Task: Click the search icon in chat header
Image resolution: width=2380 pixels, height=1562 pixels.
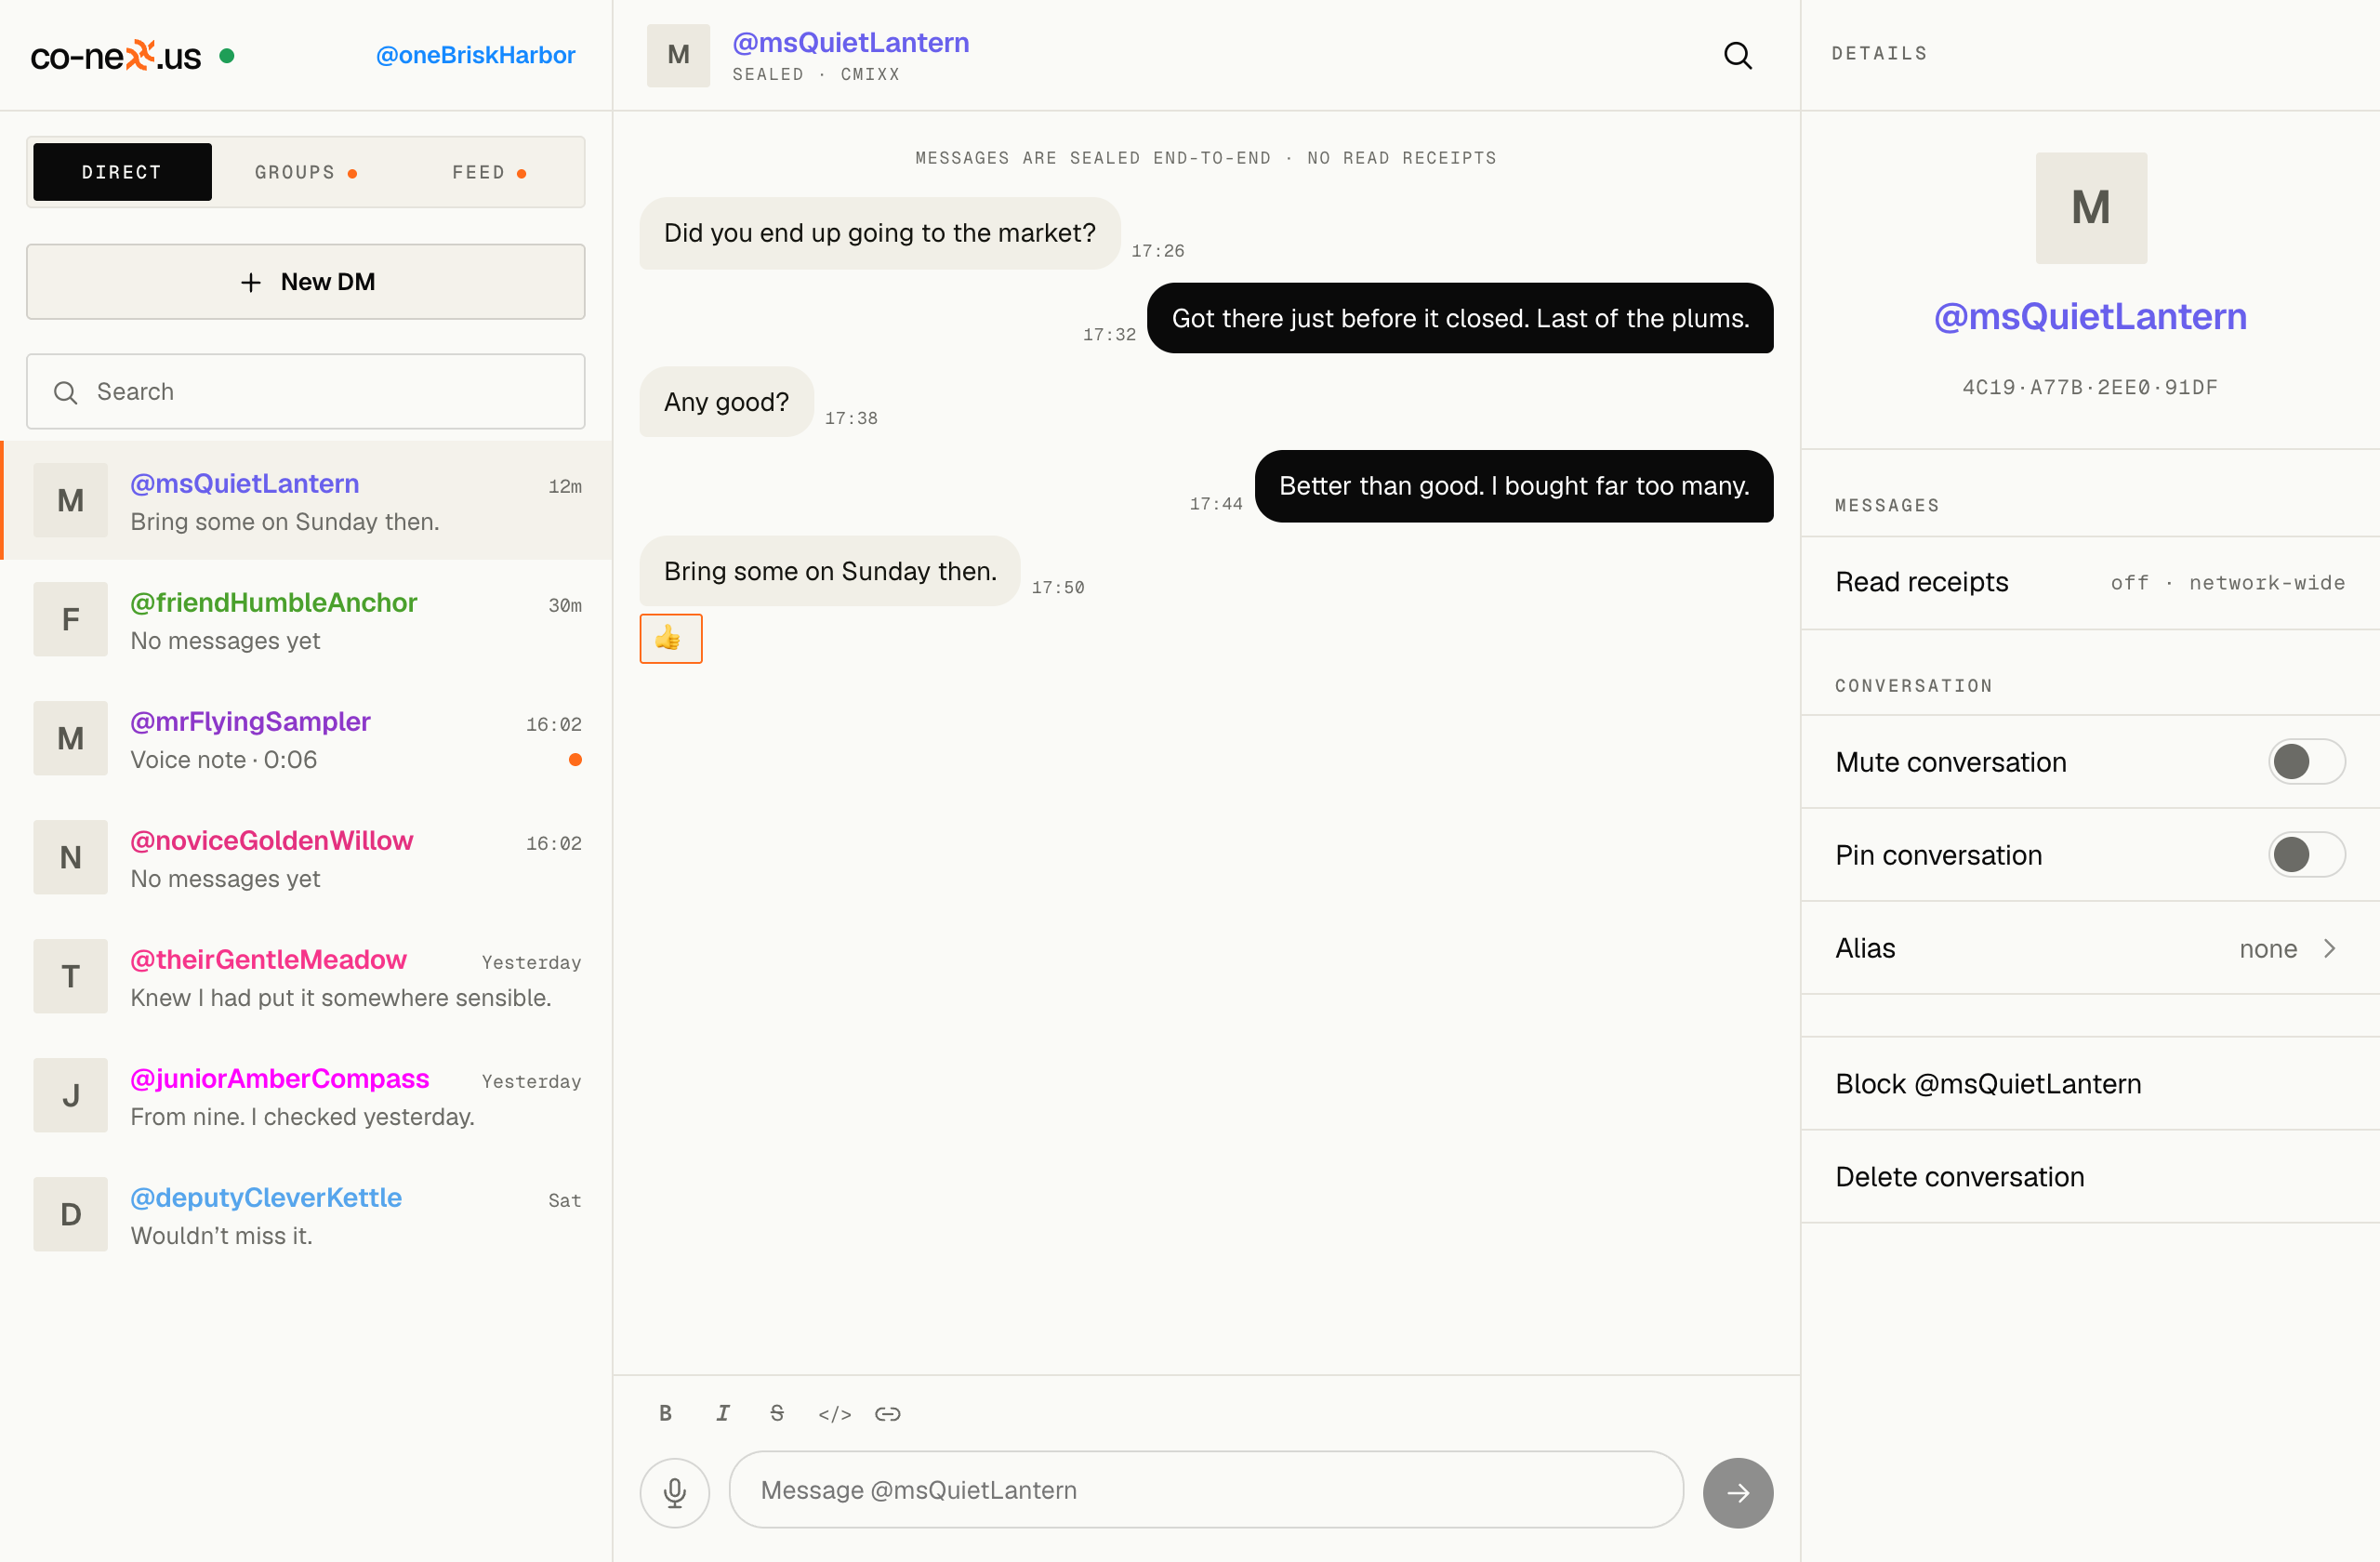Action: click(x=1738, y=55)
